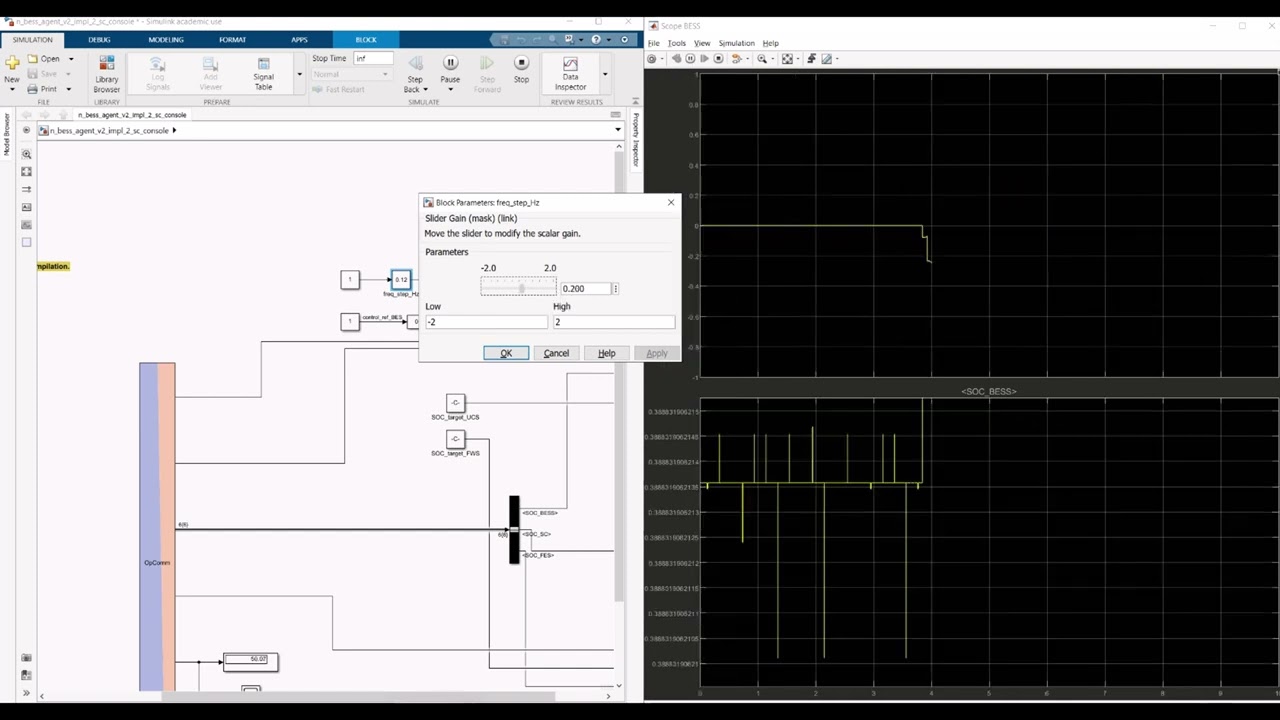This screenshot has height=720, width=1280.
Task: Click the hide/show explorer bar icon
Action: (x=26, y=130)
